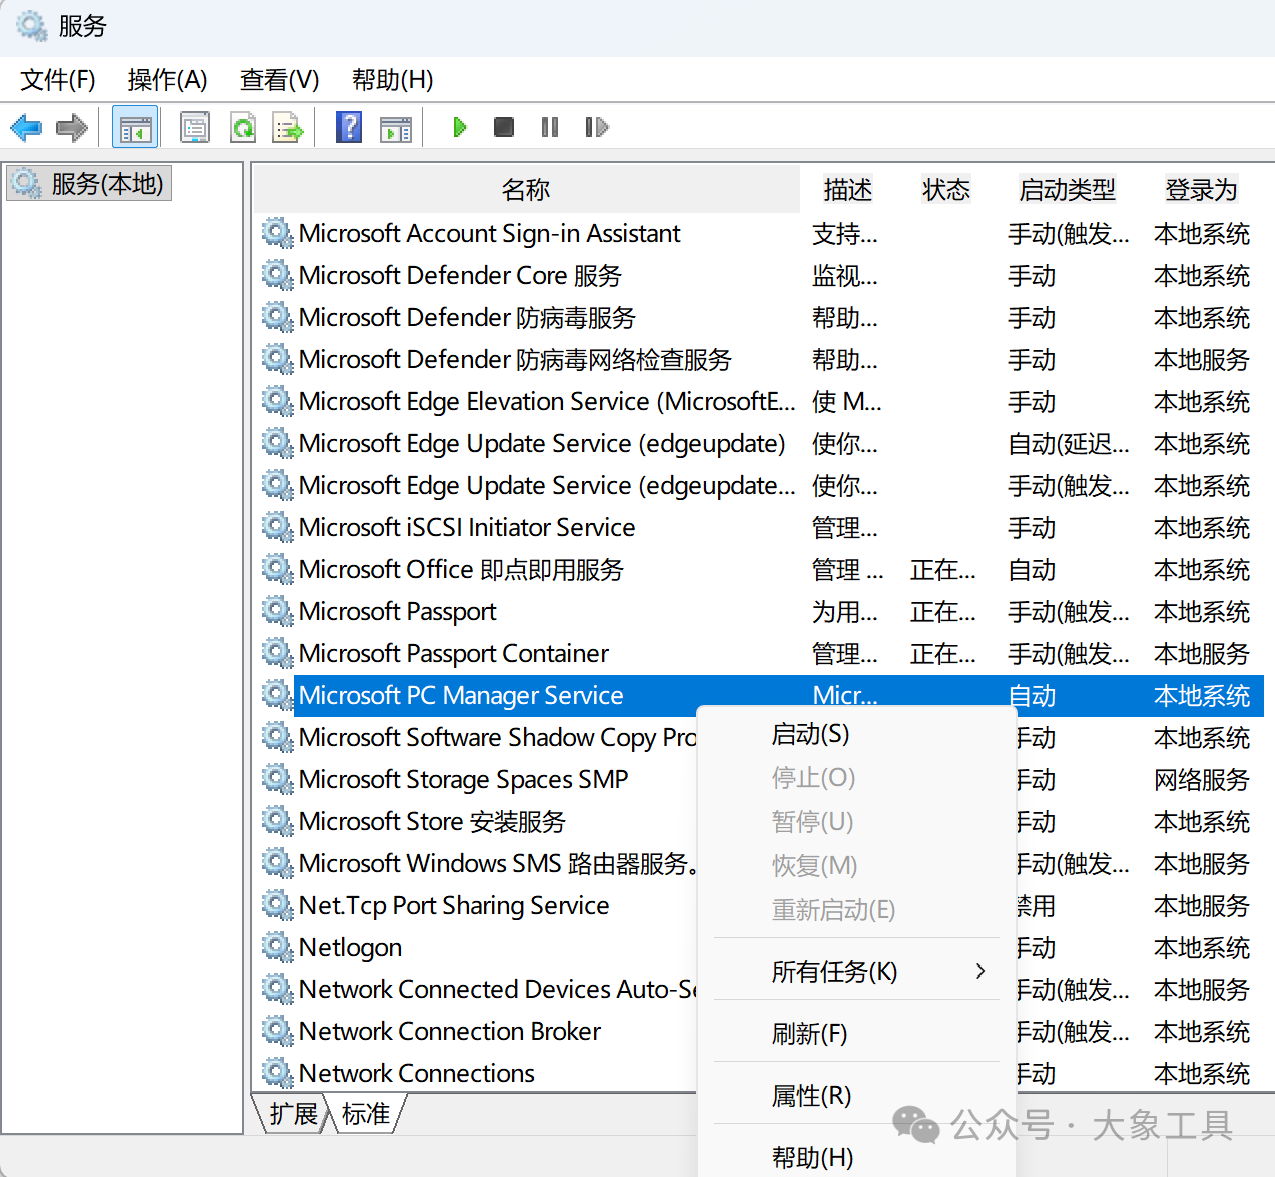Click the Refresh toolbar icon
Screen dimensions: 1275x1177
click(x=243, y=127)
